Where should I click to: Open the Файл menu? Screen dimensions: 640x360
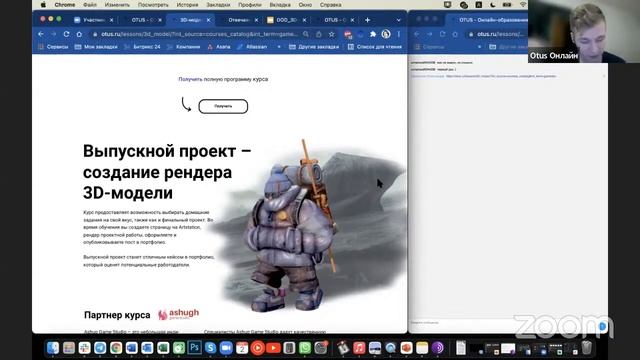click(90, 5)
